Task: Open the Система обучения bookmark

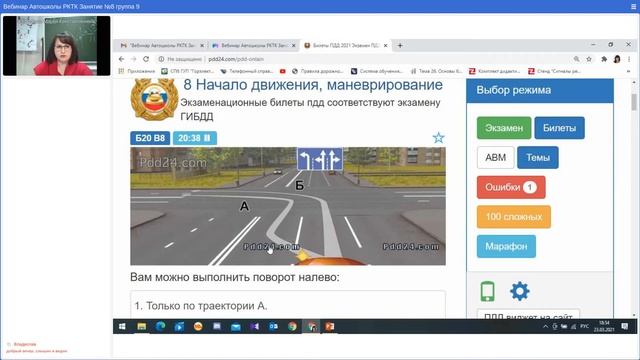Action: 377,71
